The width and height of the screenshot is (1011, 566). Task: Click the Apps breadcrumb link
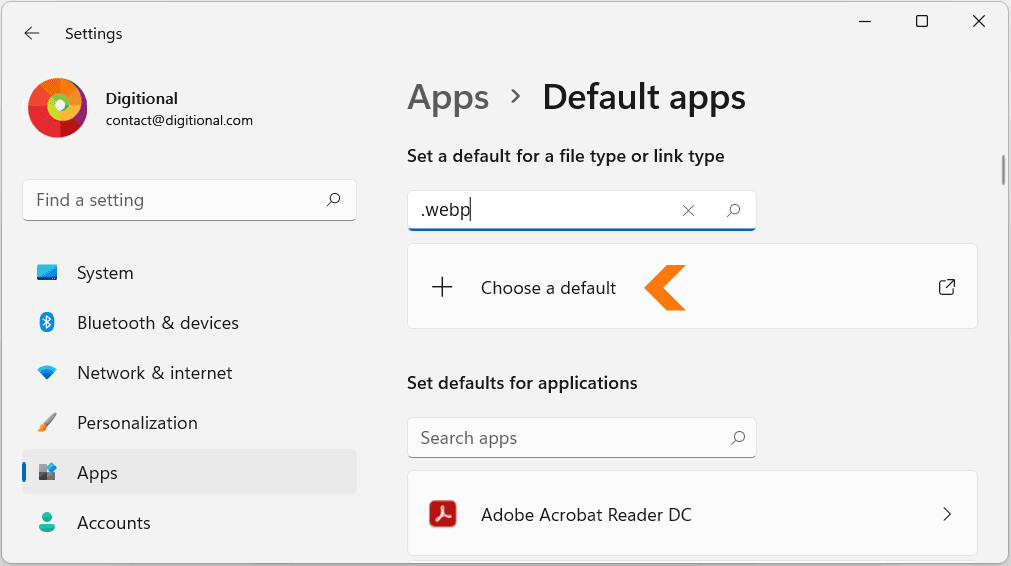pos(448,98)
